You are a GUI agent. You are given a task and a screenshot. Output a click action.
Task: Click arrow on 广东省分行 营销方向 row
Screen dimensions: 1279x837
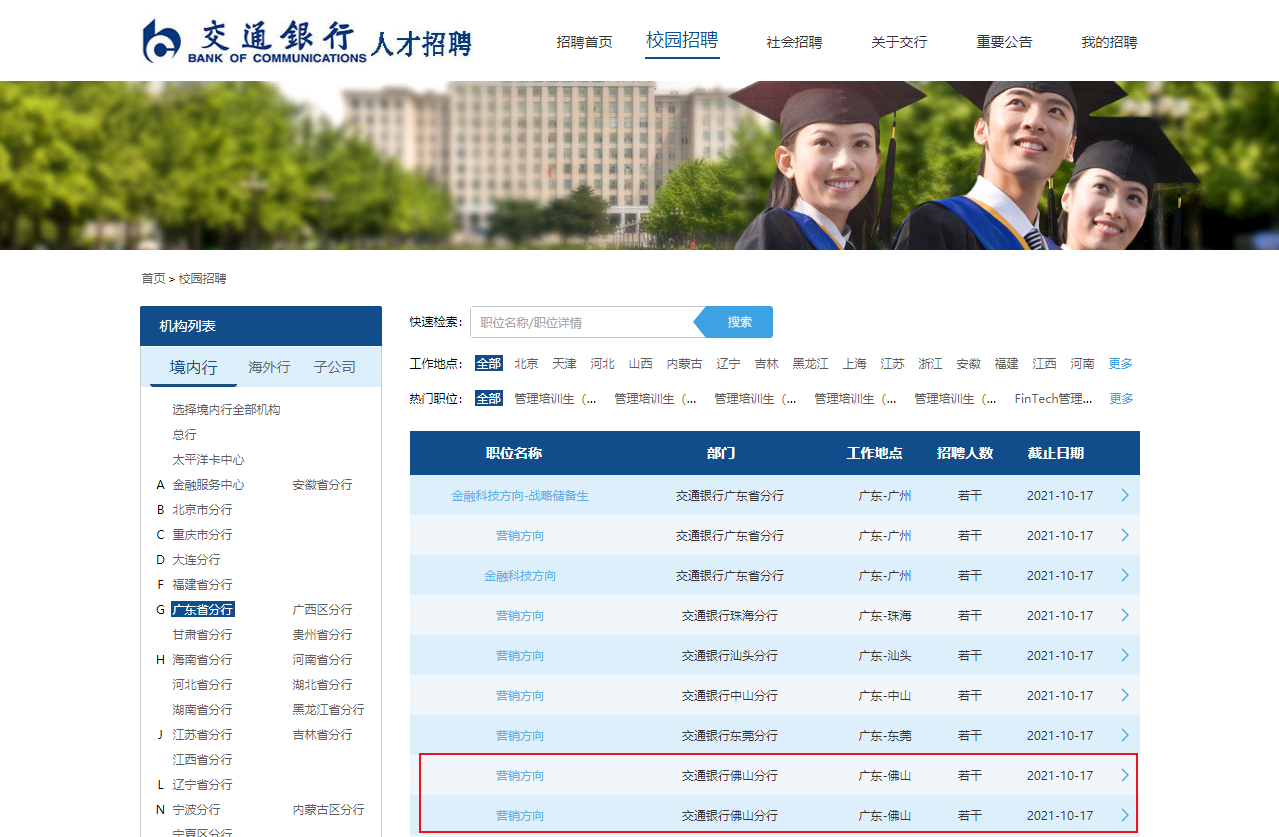[1125, 535]
